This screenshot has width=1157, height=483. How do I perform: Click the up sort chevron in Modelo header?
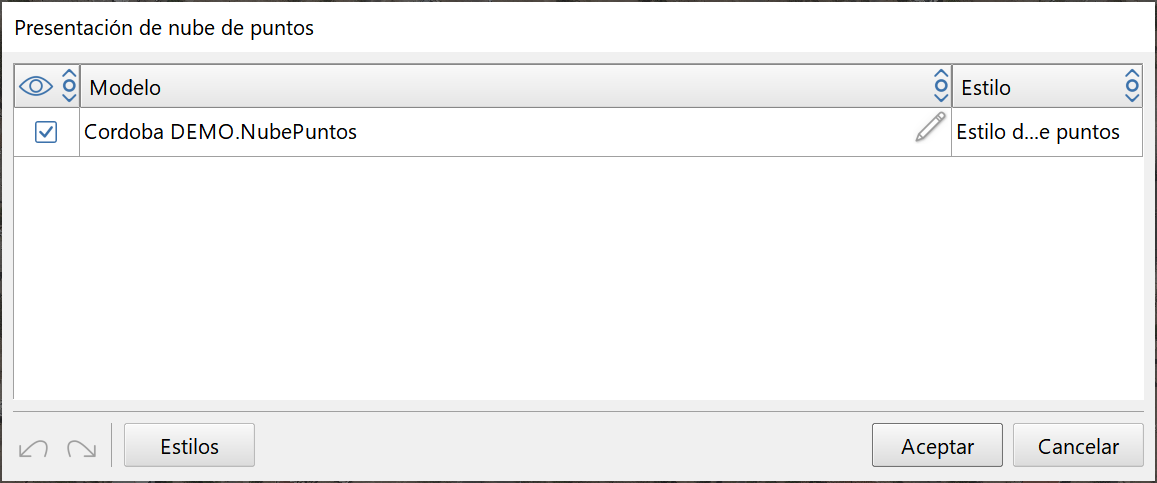coord(940,76)
